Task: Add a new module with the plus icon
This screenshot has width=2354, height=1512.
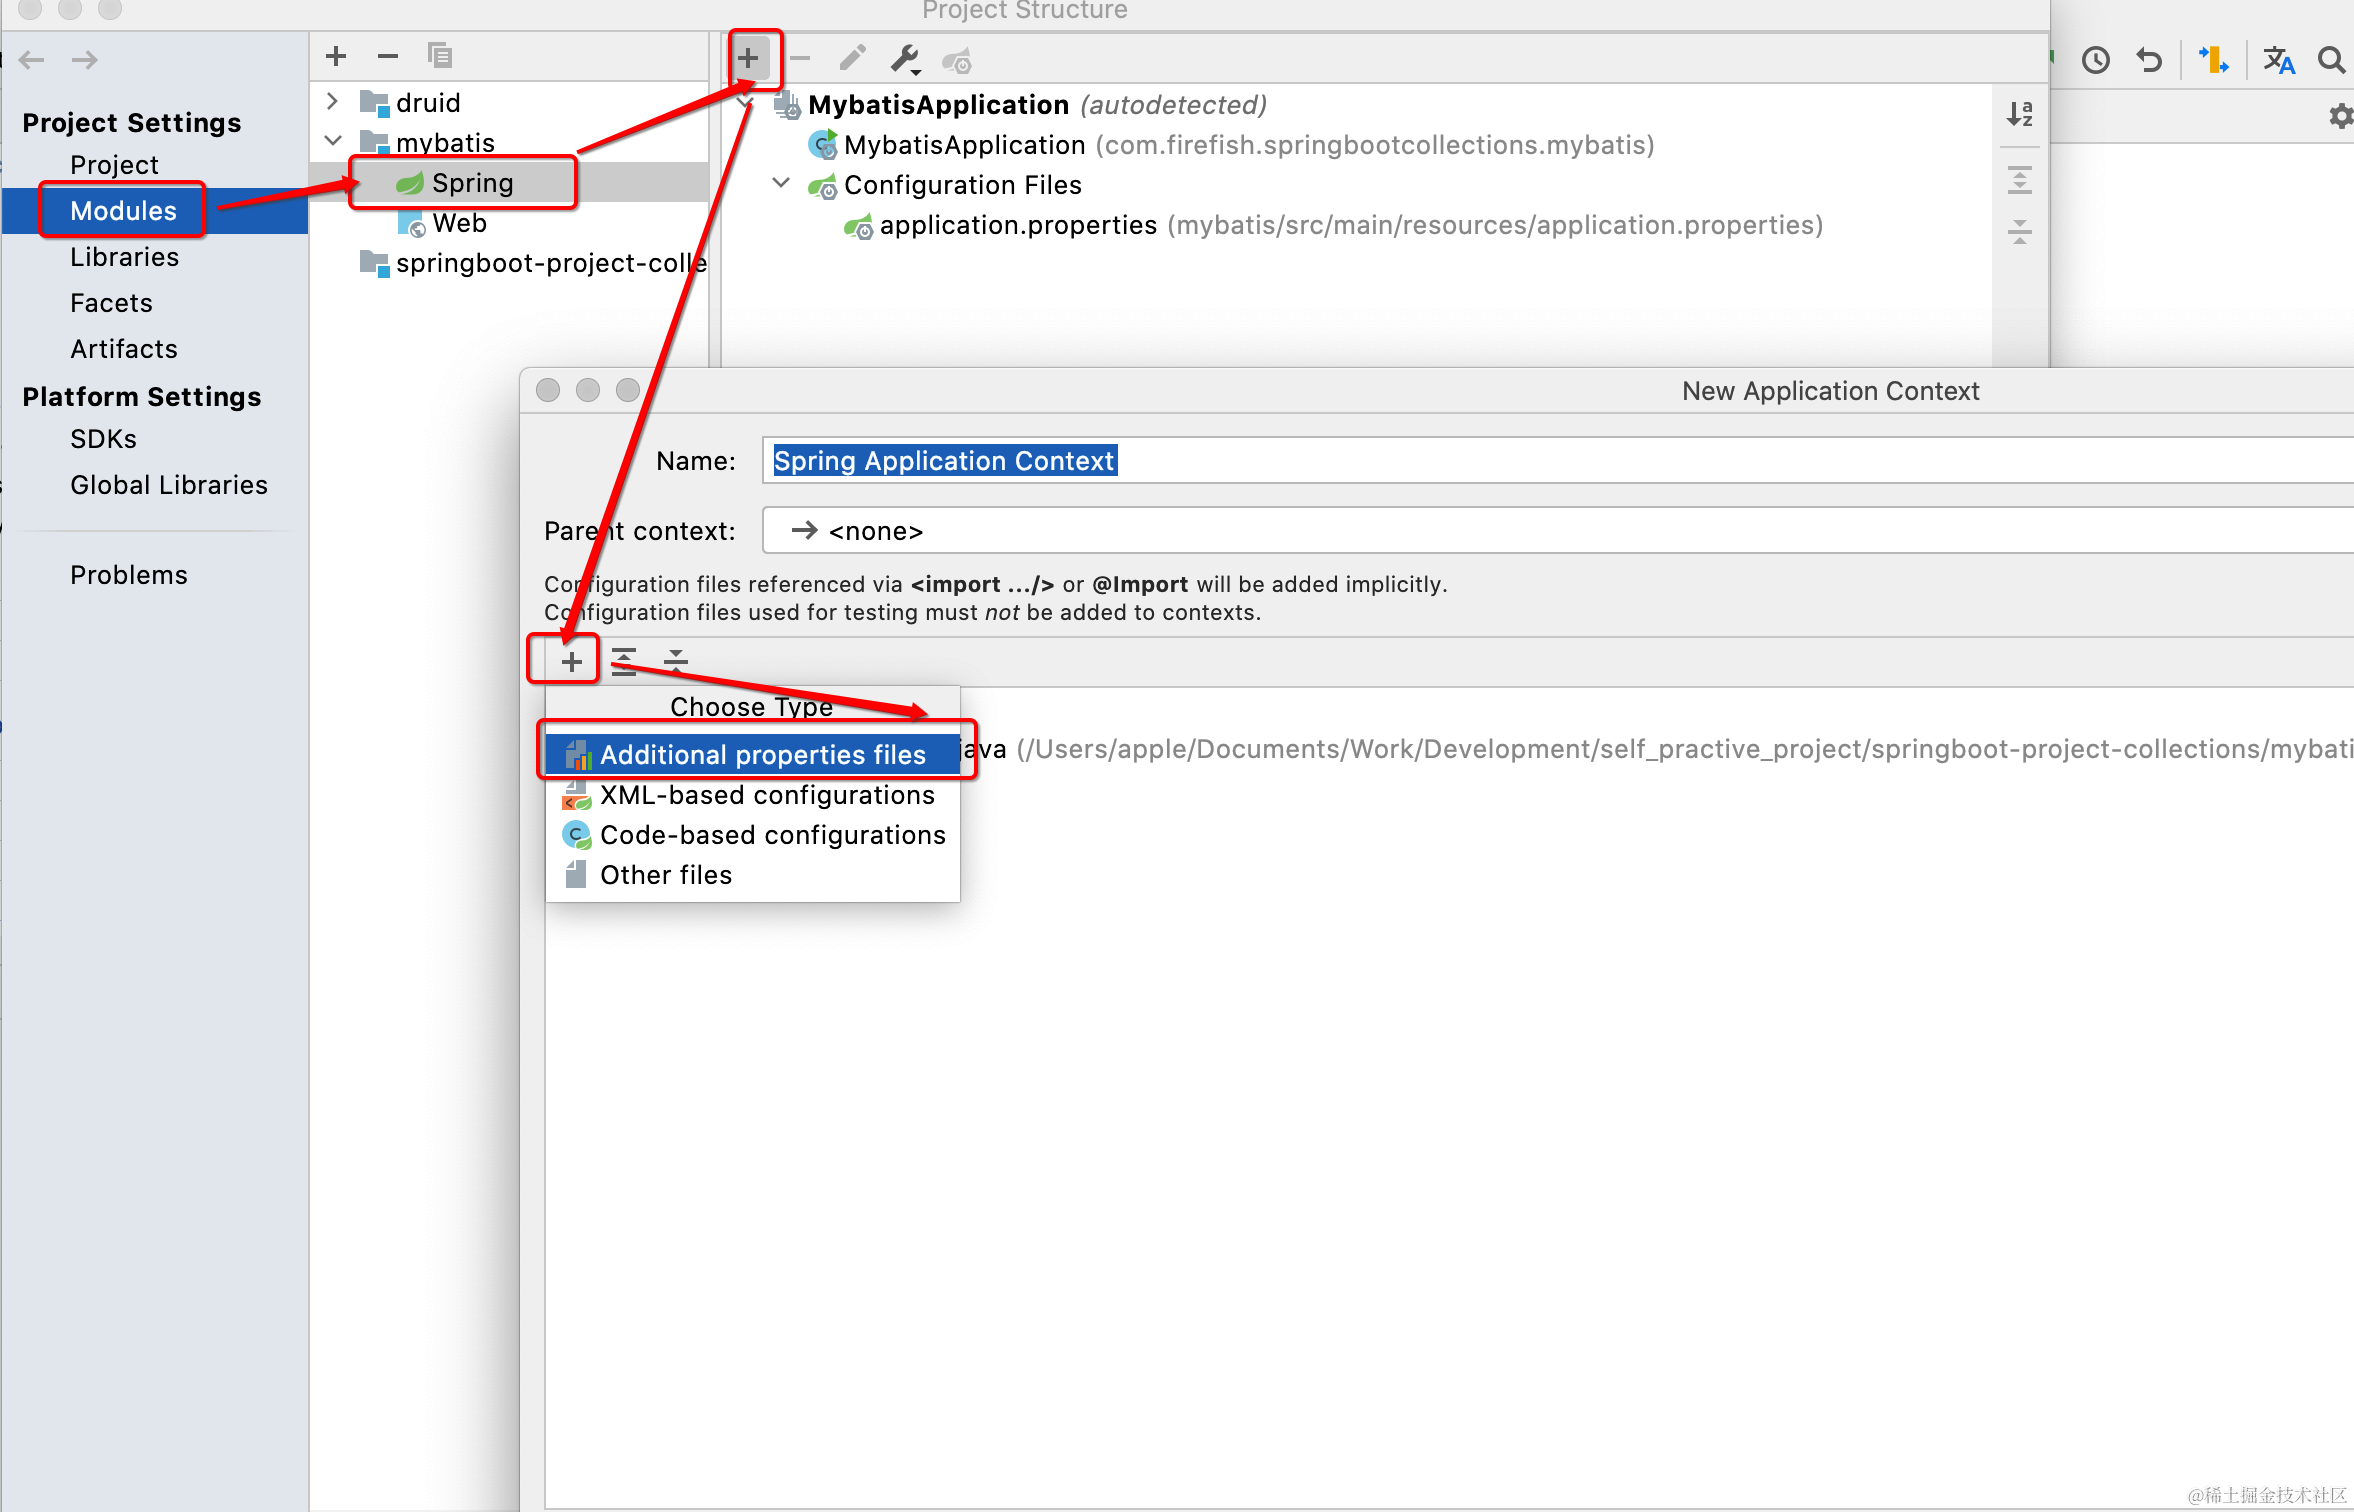Action: (336, 56)
